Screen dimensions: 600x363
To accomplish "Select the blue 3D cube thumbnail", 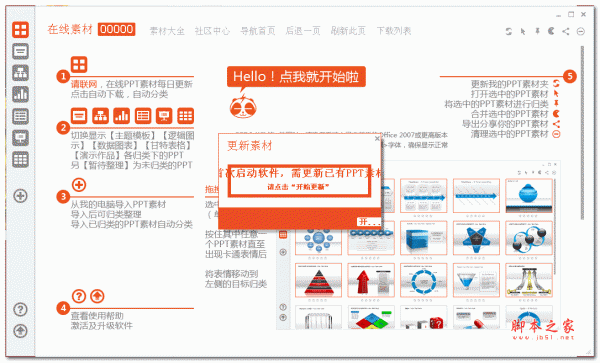I will click(424, 238).
